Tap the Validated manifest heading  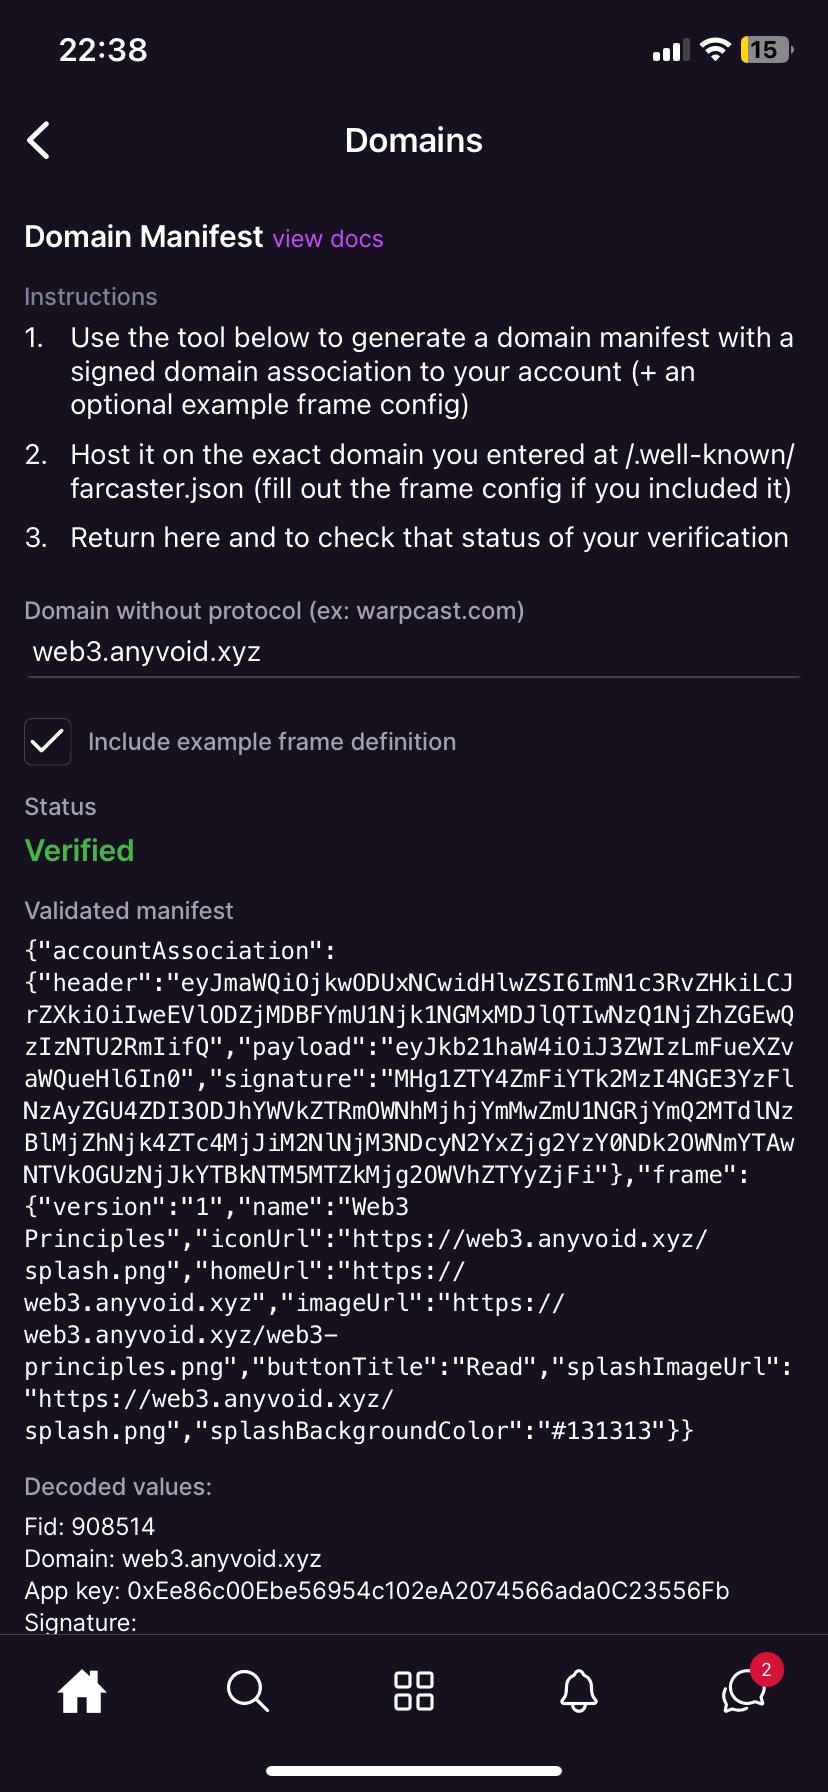click(x=128, y=910)
